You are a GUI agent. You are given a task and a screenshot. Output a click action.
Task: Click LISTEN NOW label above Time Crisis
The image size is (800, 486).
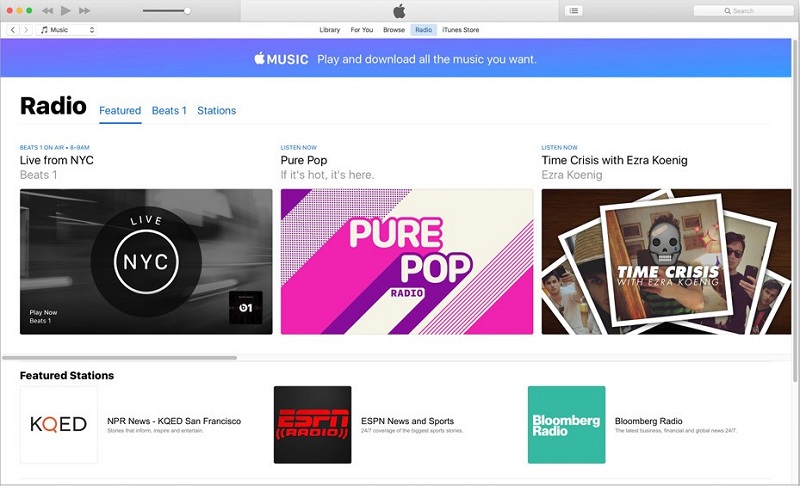(560, 147)
